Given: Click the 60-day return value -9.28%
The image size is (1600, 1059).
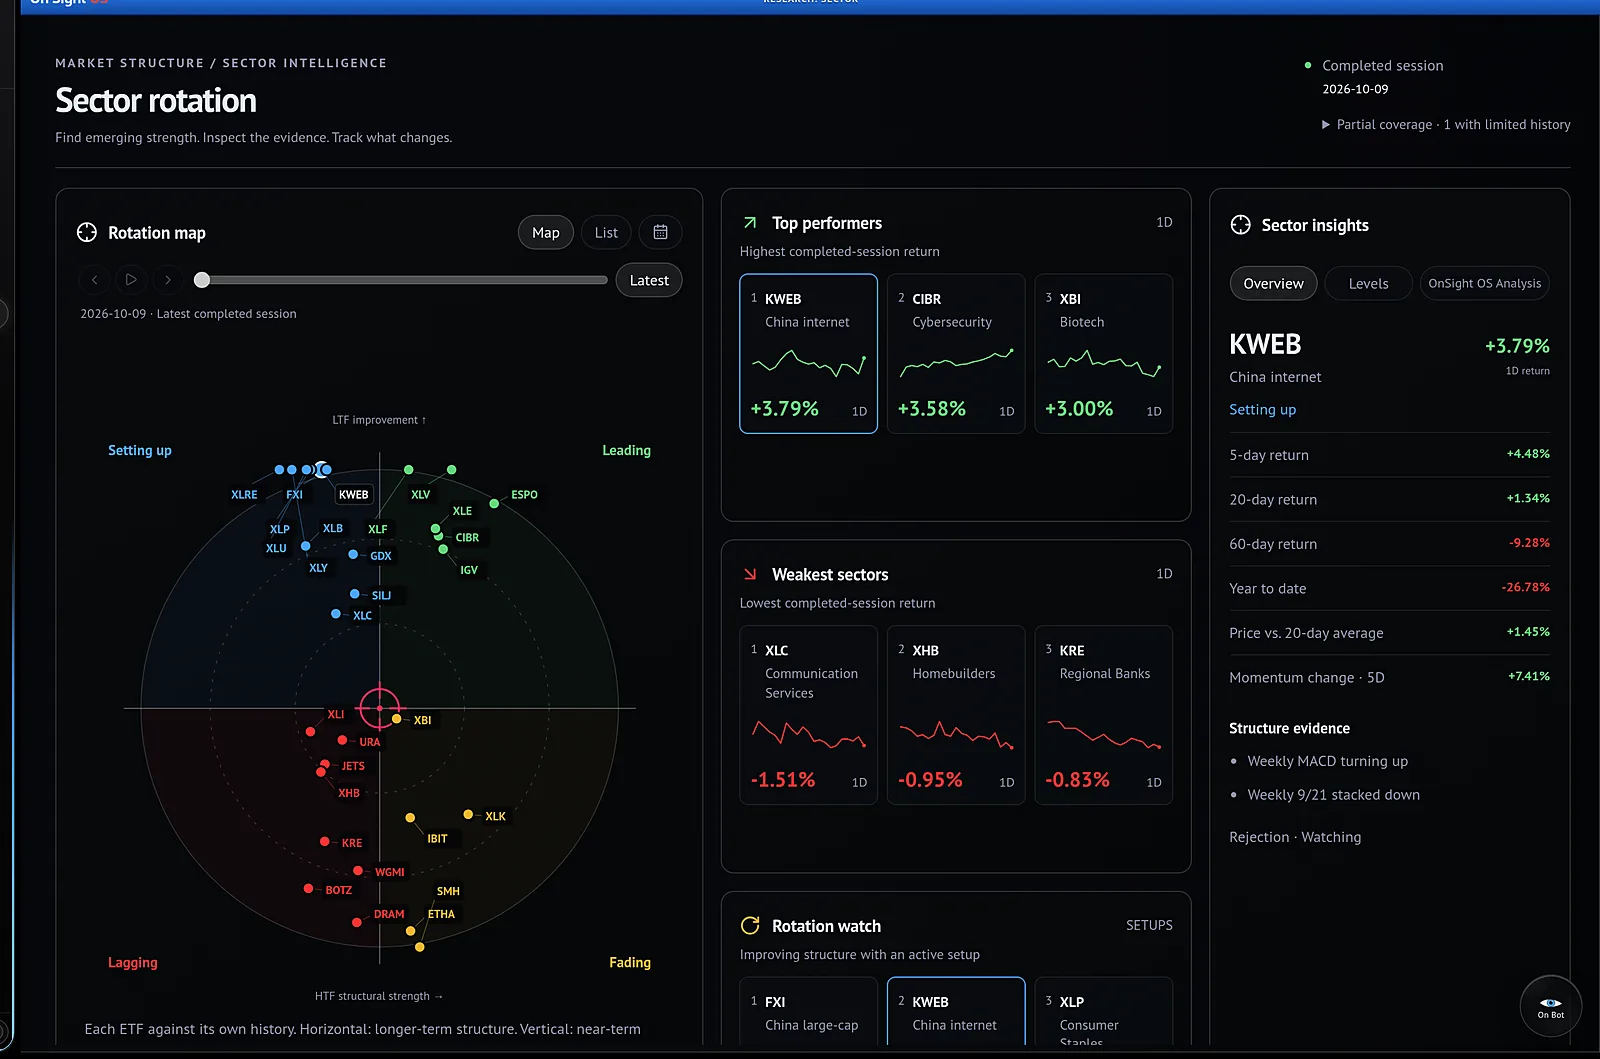Looking at the screenshot, I should [1529, 543].
